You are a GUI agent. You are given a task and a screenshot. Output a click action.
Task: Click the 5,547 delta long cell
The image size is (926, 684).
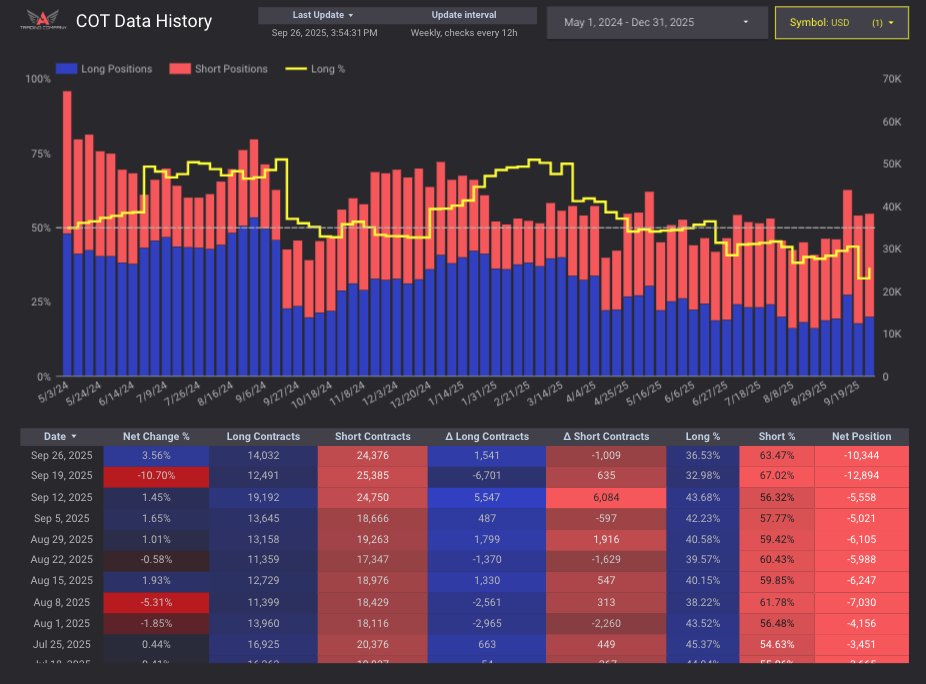[x=487, y=497]
